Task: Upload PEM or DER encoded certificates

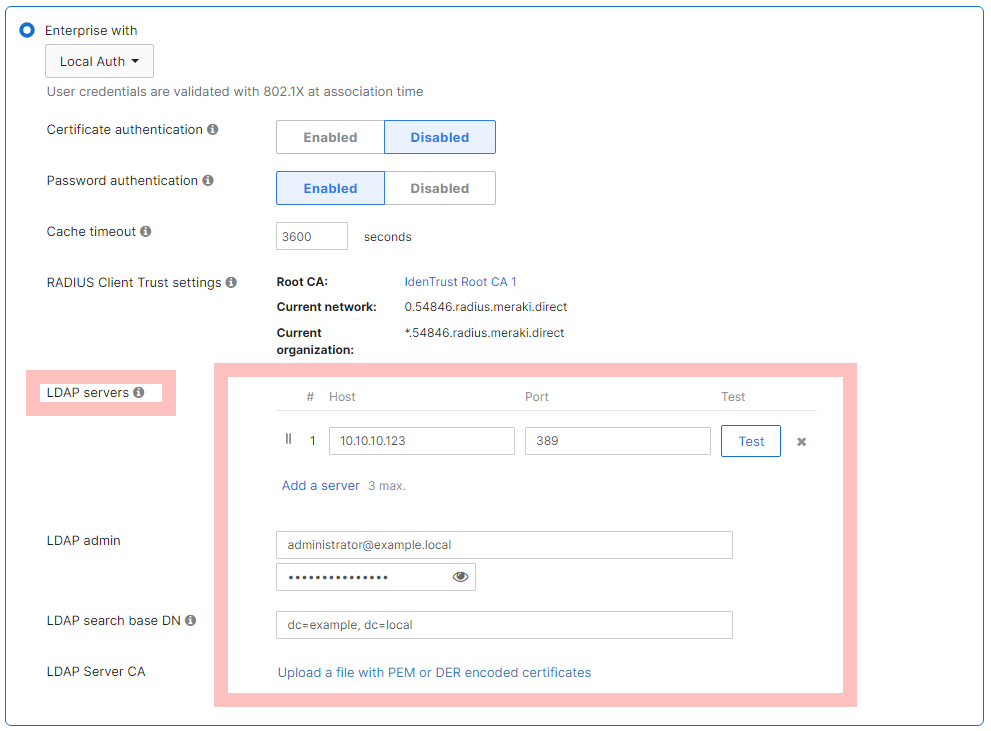Action: [433, 672]
